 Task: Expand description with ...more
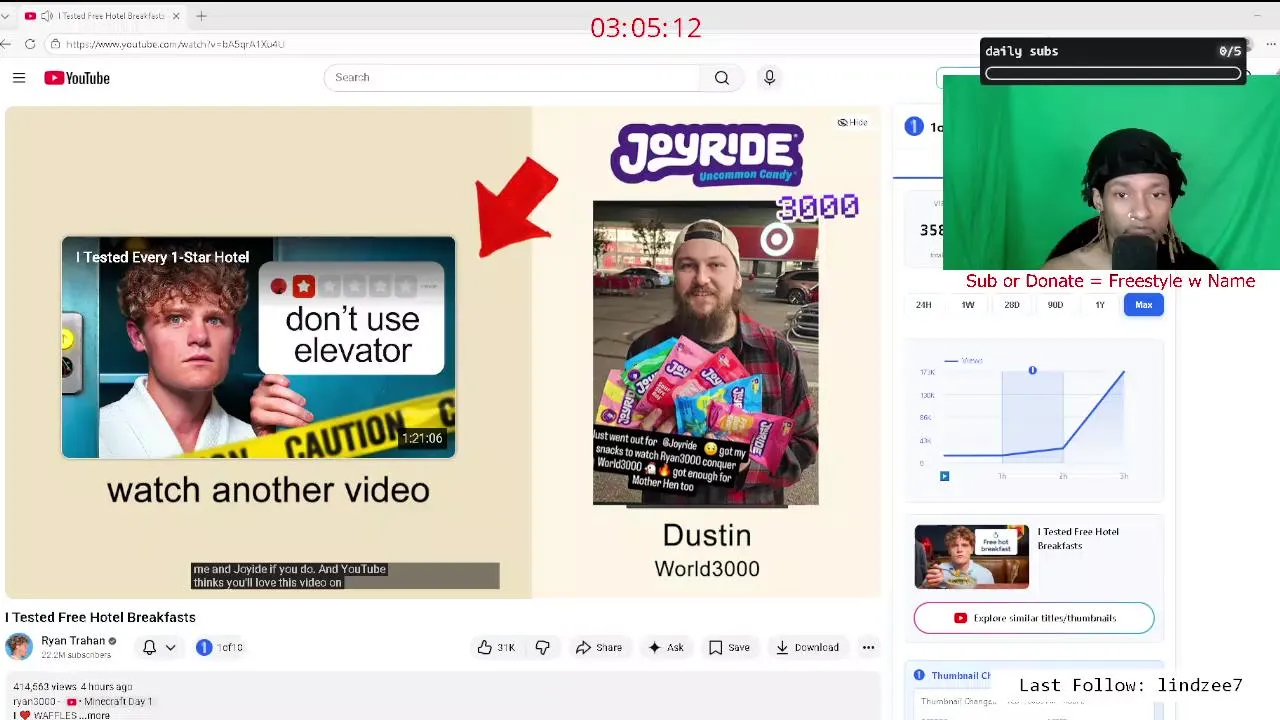[x=96, y=715]
